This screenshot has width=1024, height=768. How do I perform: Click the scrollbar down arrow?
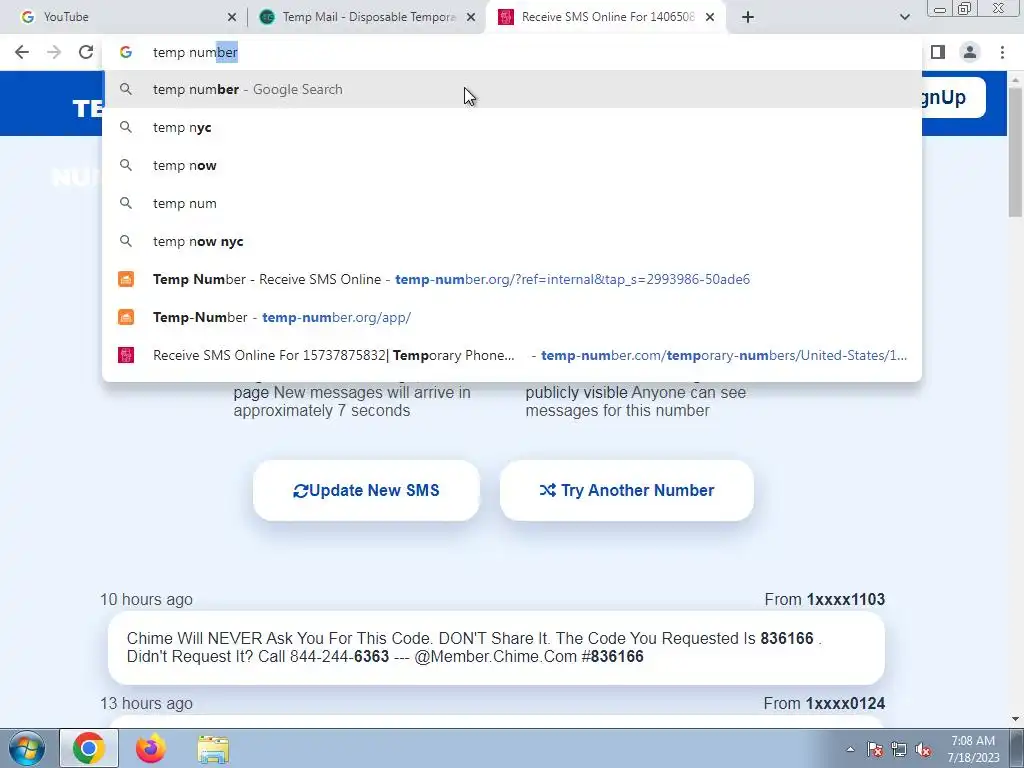coord(1015,719)
